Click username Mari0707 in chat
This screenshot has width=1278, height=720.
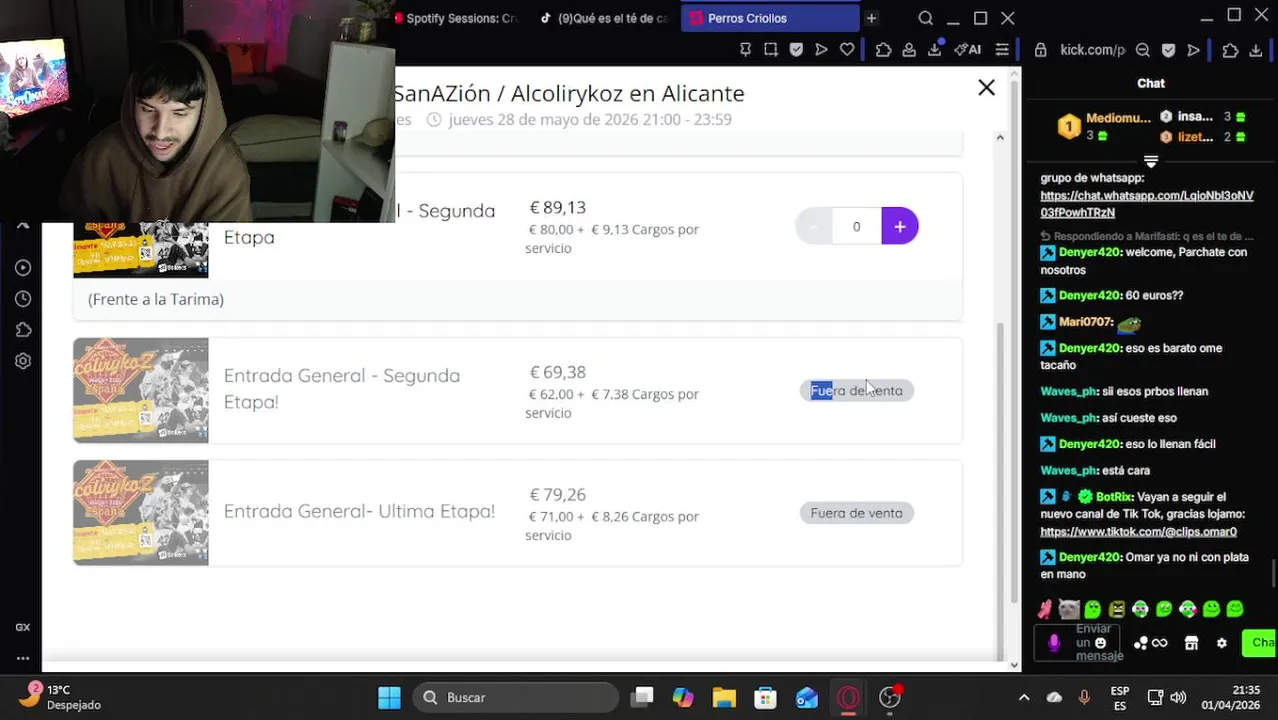tap(1085, 322)
